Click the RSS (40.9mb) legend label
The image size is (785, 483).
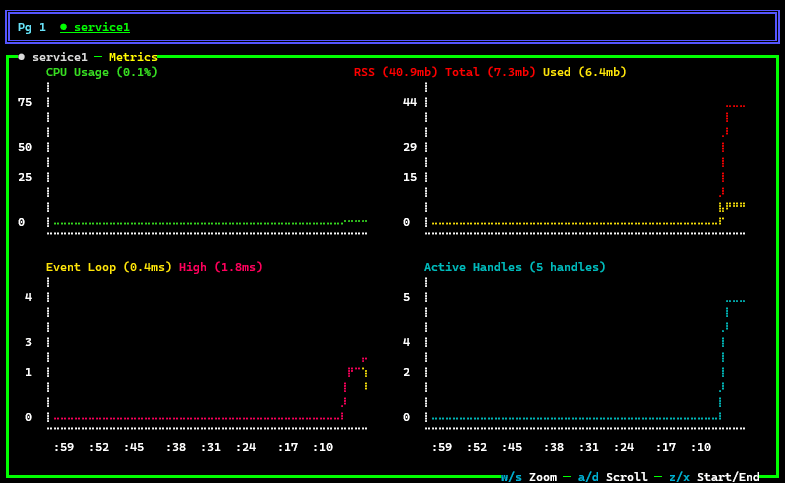[x=396, y=72]
